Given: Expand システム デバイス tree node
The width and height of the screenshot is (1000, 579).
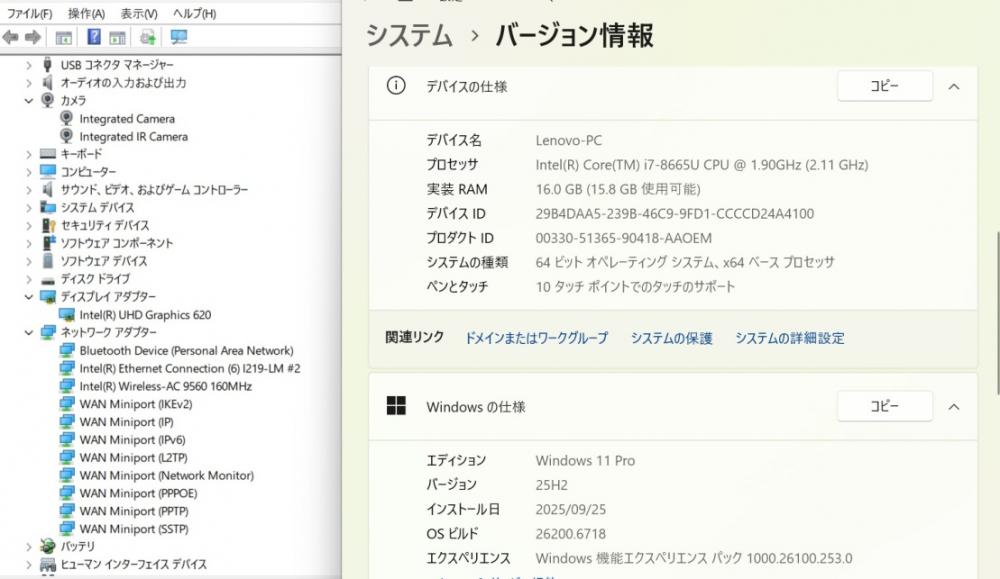Looking at the screenshot, I should click(x=29, y=208).
